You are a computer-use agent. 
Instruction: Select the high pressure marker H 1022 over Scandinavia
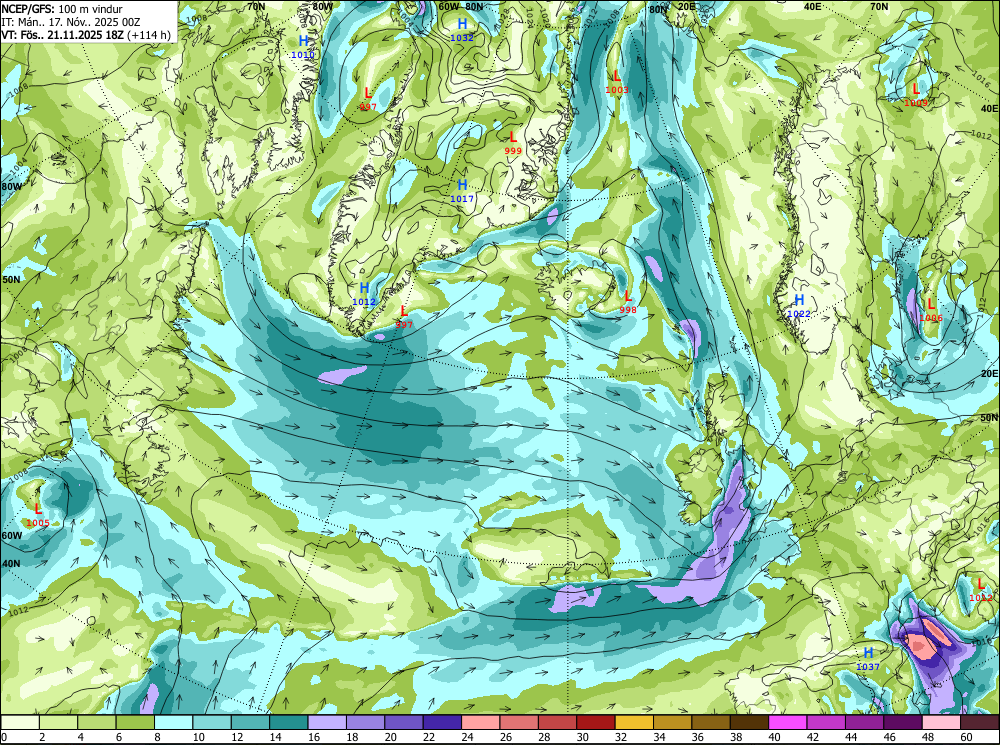[798, 306]
